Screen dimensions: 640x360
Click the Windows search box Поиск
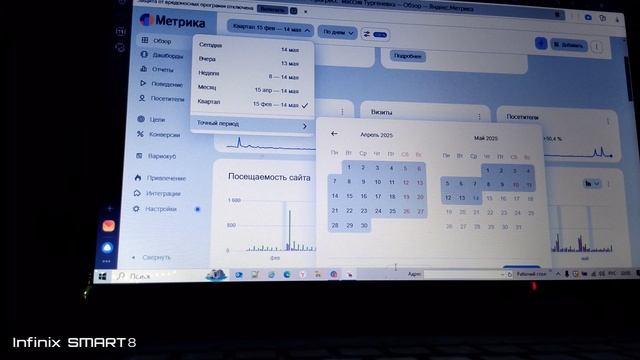159,276
